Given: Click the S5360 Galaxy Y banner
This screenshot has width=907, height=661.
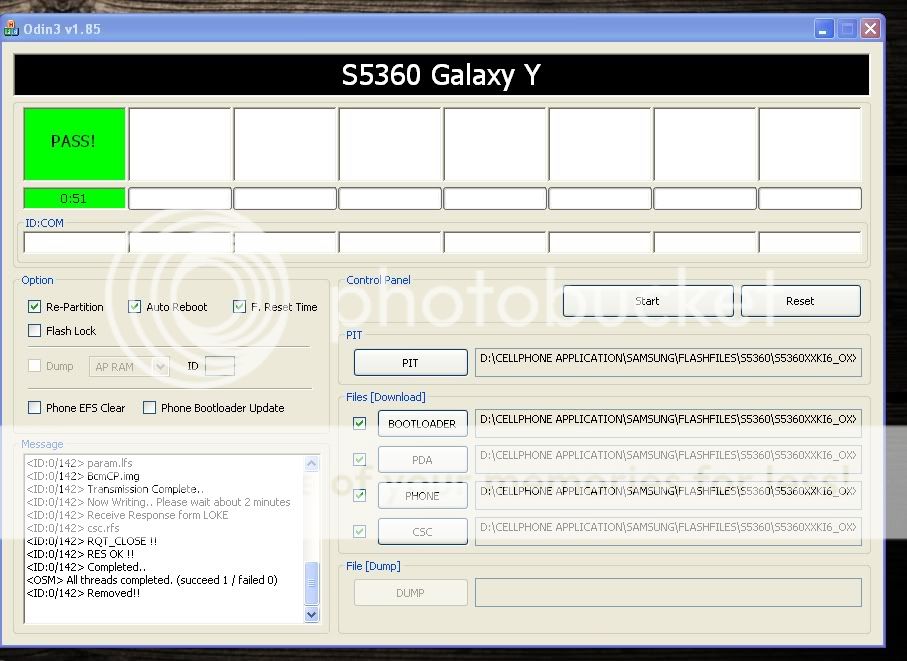Looking at the screenshot, I should click(x=441, y=75).
